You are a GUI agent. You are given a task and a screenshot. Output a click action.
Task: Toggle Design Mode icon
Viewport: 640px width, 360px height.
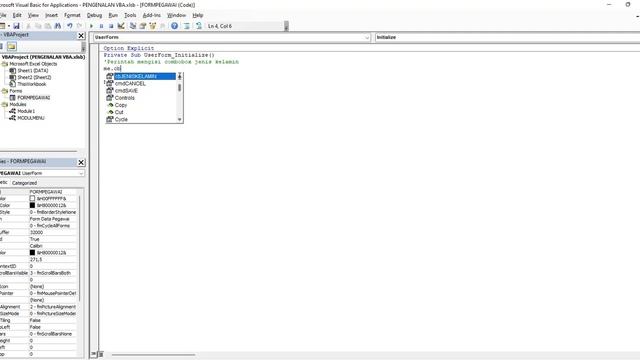pos(121,26)
